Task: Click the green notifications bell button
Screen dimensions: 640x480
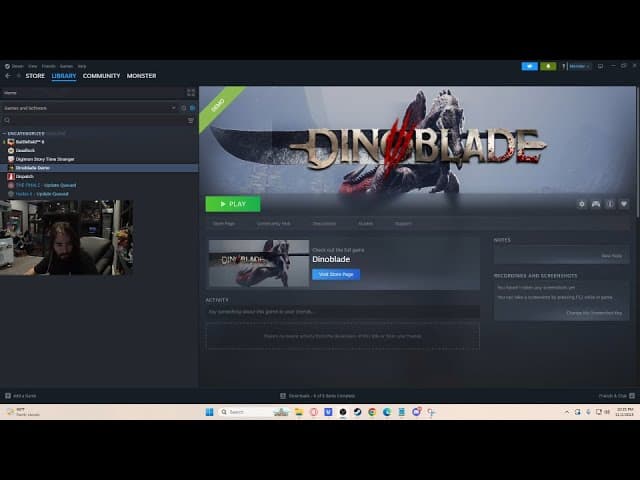Action: (548, 66)
